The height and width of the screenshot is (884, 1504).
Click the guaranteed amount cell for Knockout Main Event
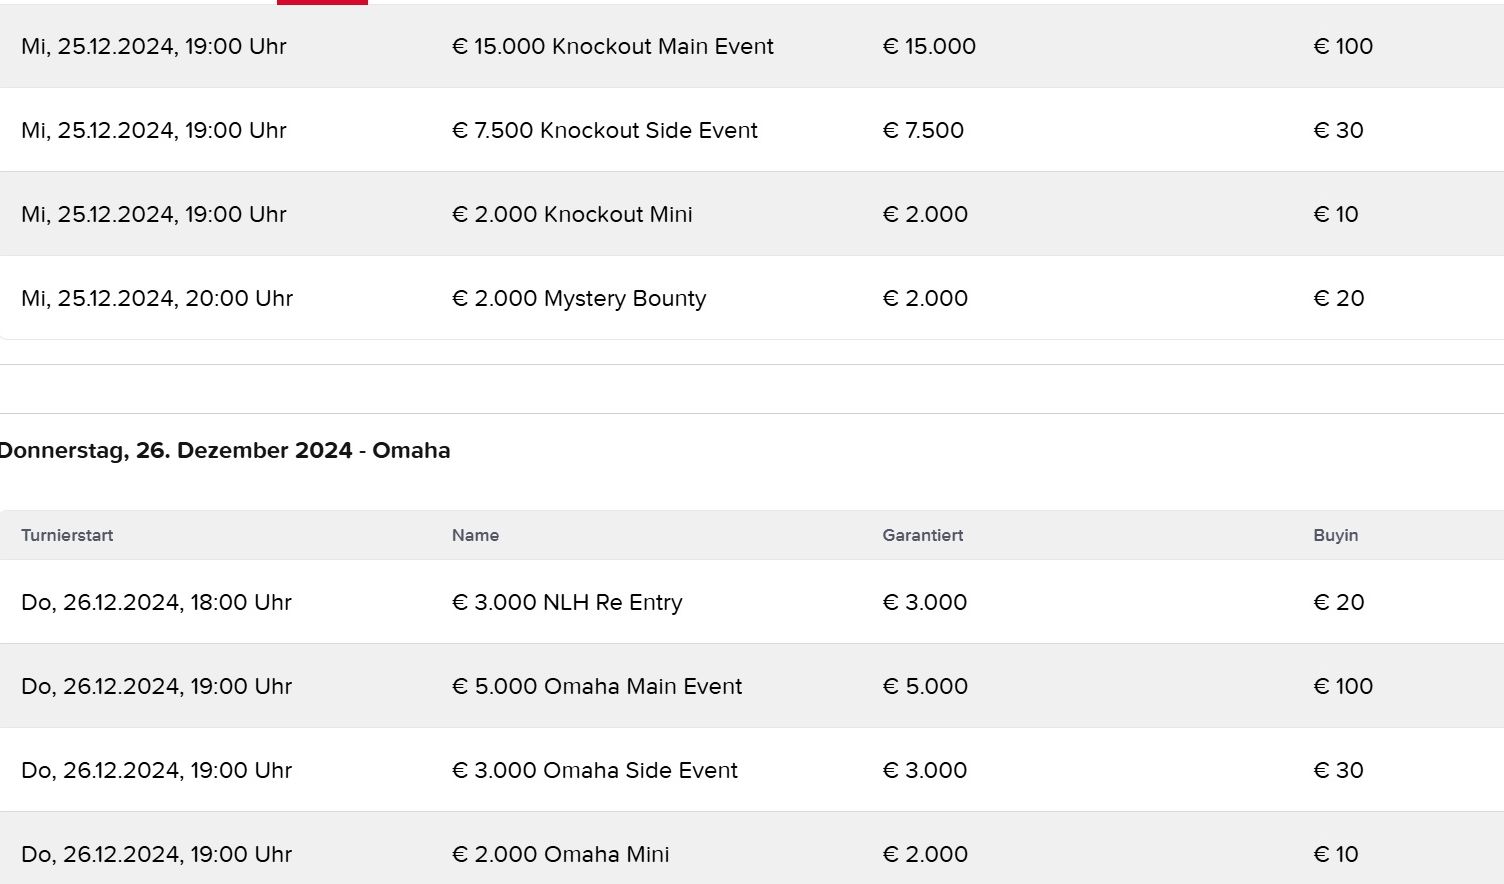tap(928, 46)
